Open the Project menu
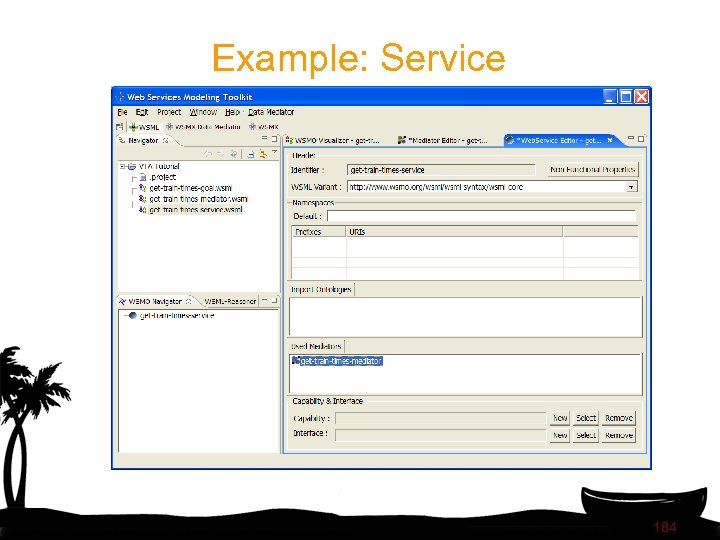 pyautogui.click(x=169, y=112)
